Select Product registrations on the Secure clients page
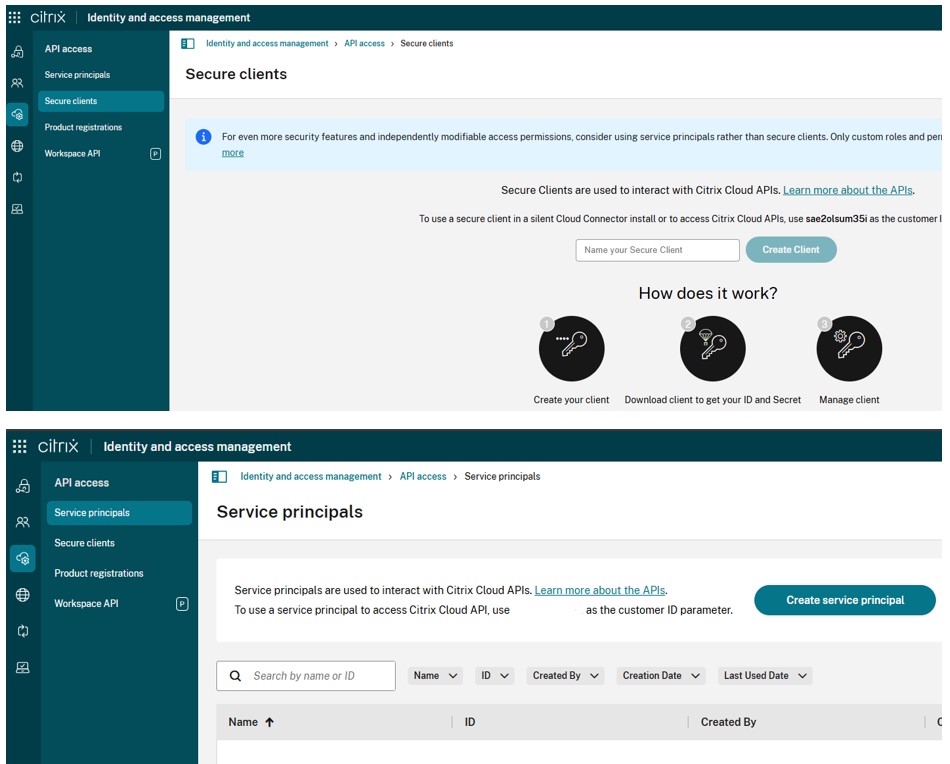Viewport: 950px width, 764px height. click(x=83, y=128)
